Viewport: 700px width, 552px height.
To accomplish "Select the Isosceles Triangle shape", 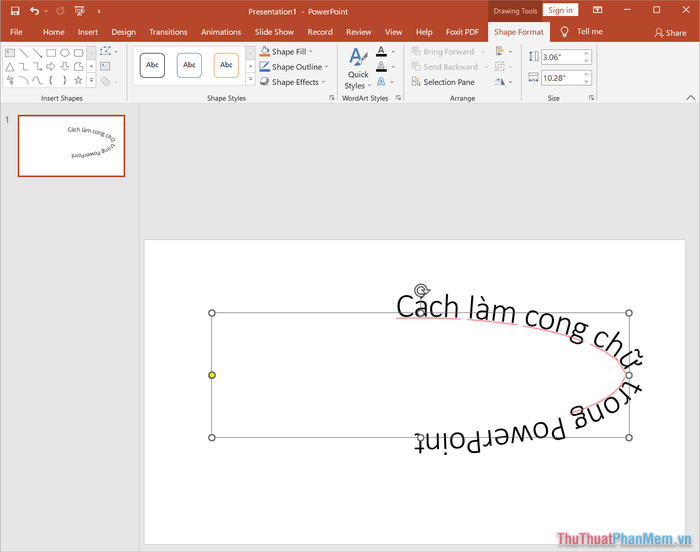I will pyautogui.click(x=10, y=67).
